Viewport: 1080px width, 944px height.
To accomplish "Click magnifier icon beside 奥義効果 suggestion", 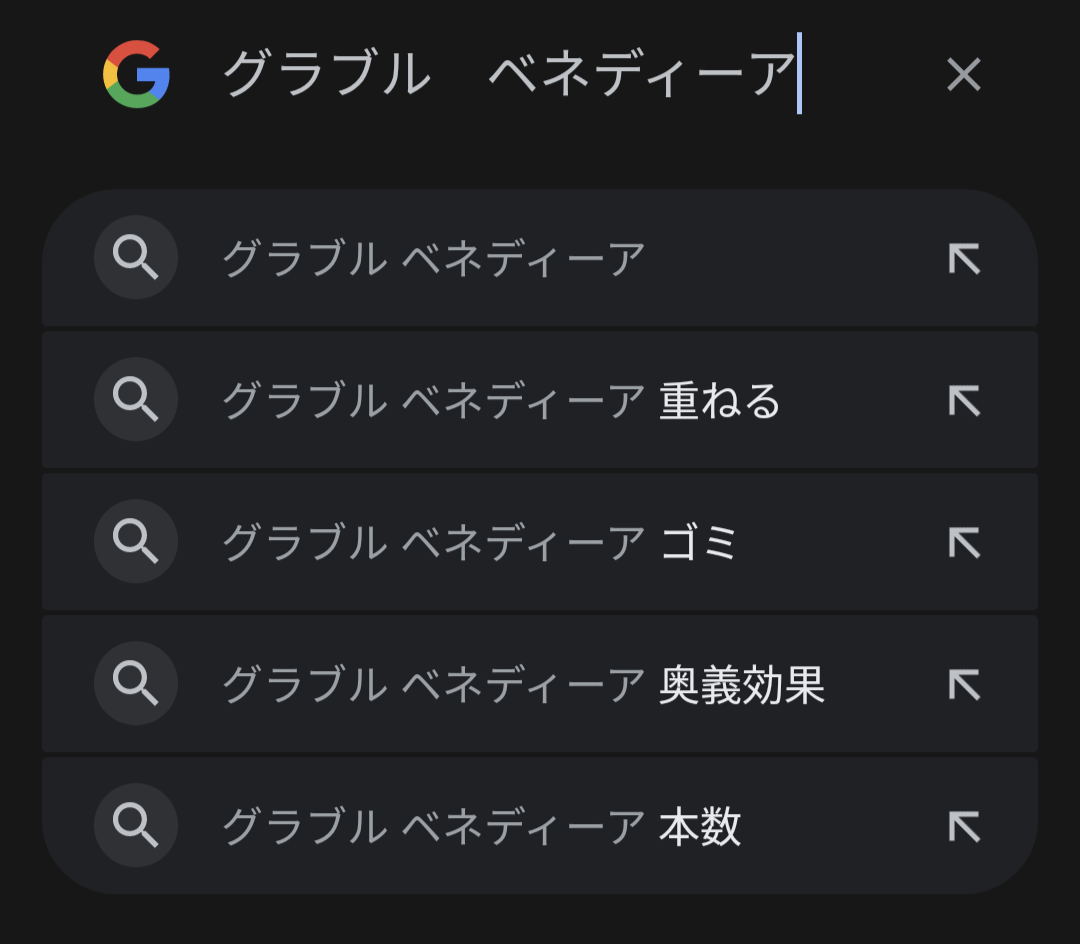I will point(136,684).
